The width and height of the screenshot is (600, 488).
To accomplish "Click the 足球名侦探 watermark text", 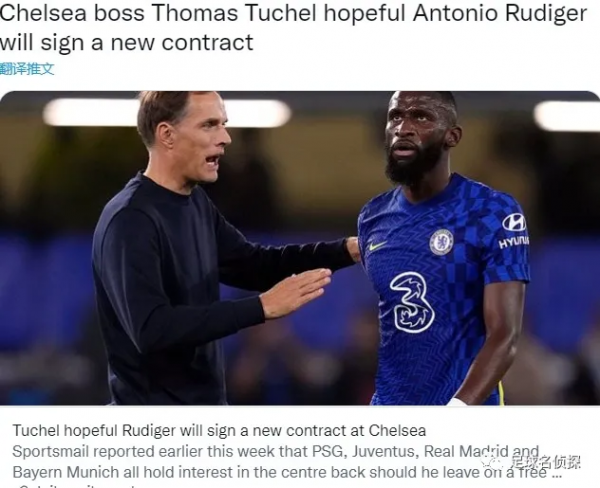I will [x=545, y=462].
